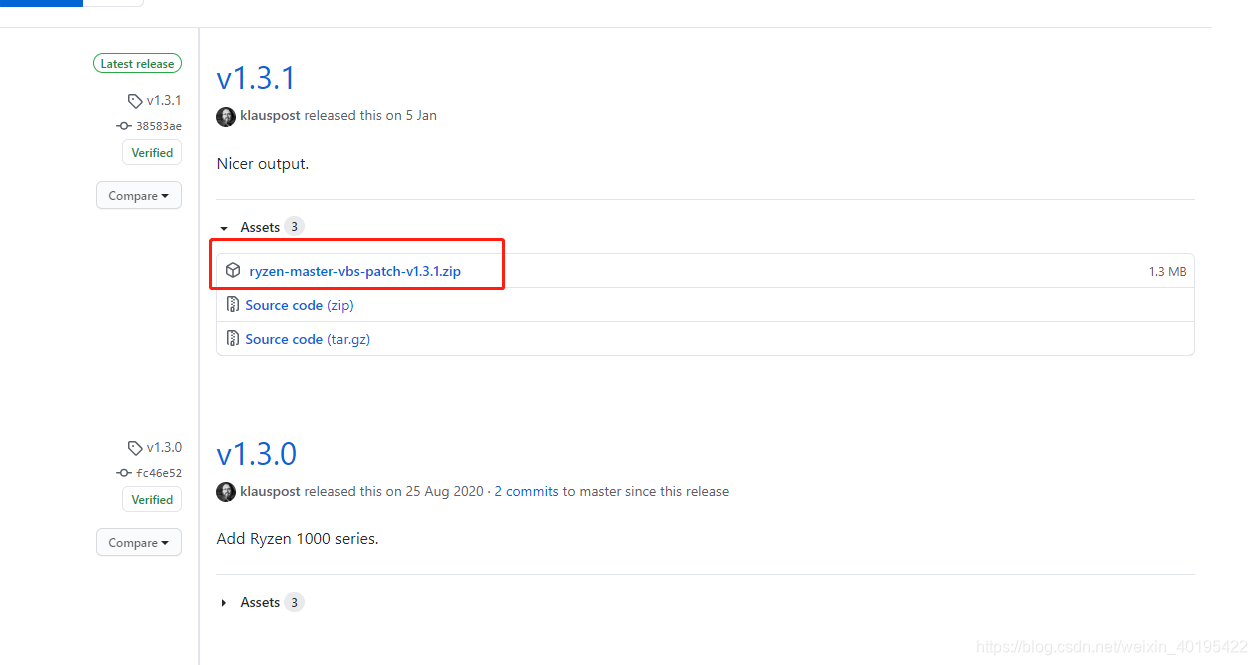Screen dimensions: 1257x665
Task: Click the released this on 25 Aug 2020 text
Action: click(x=394, y=492)
